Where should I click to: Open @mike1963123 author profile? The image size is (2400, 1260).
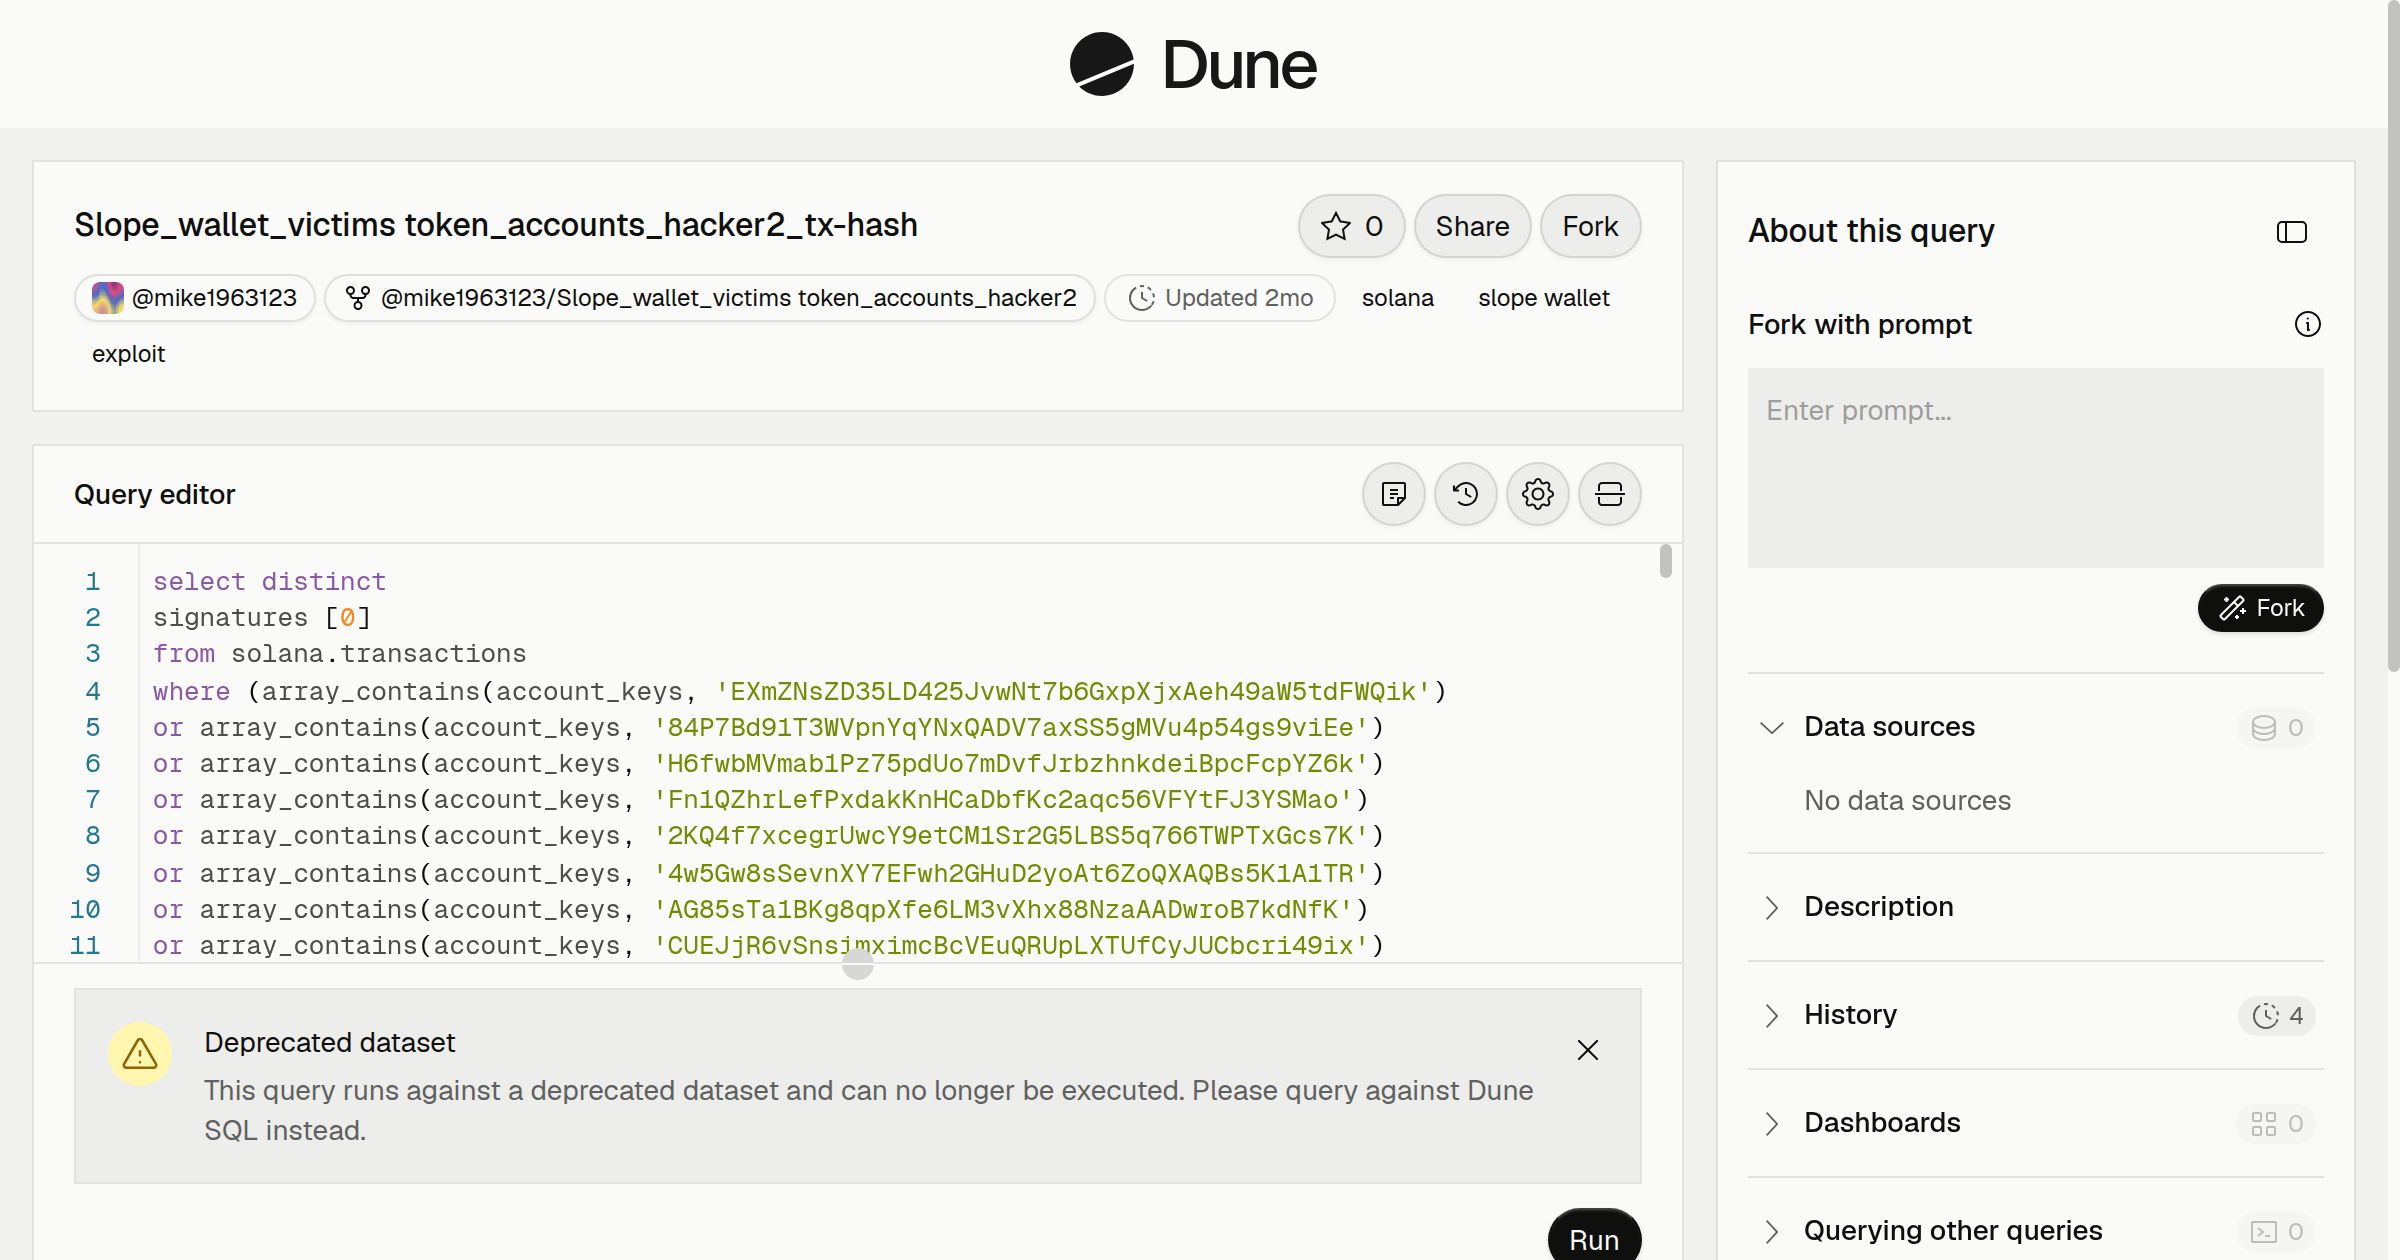coord(195,298)
